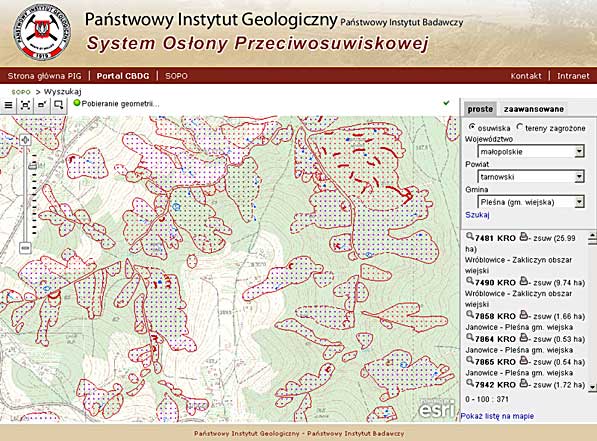
Task: Zoom to landslide 7858 KRO magnifier
Action: pyautogui.click(x=470, y=315)
